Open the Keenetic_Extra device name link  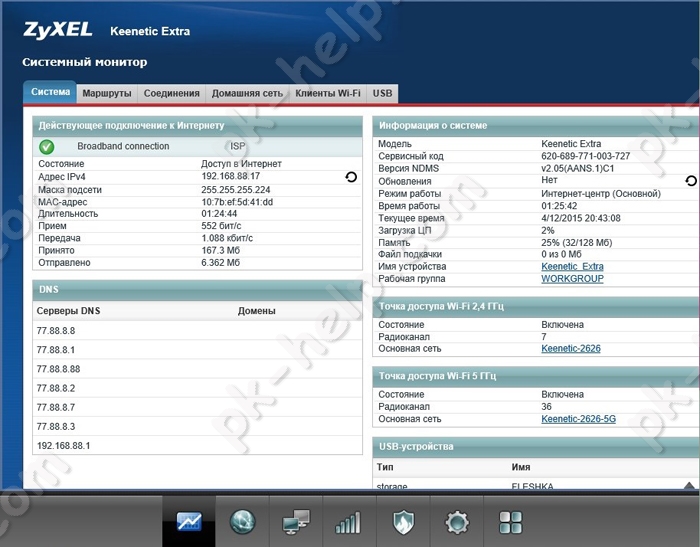tap(572, 267)
